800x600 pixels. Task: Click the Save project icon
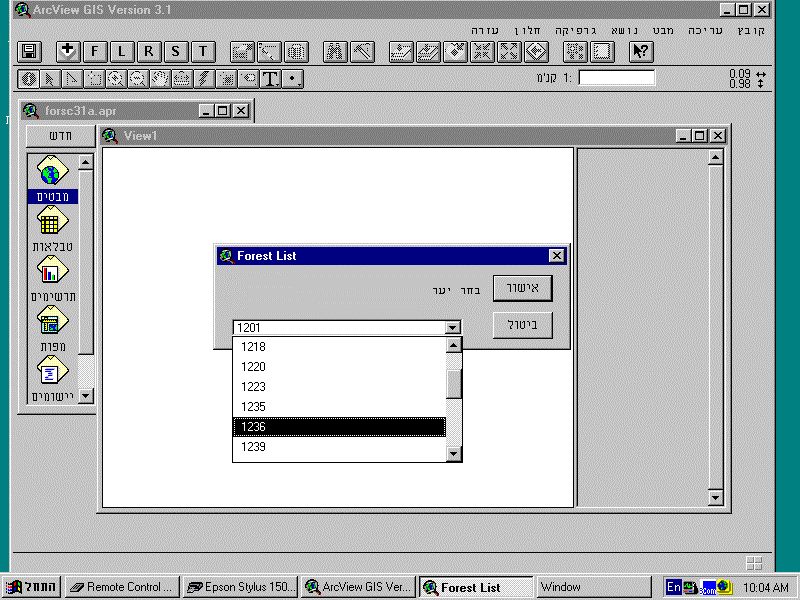[x=29, y=51]
